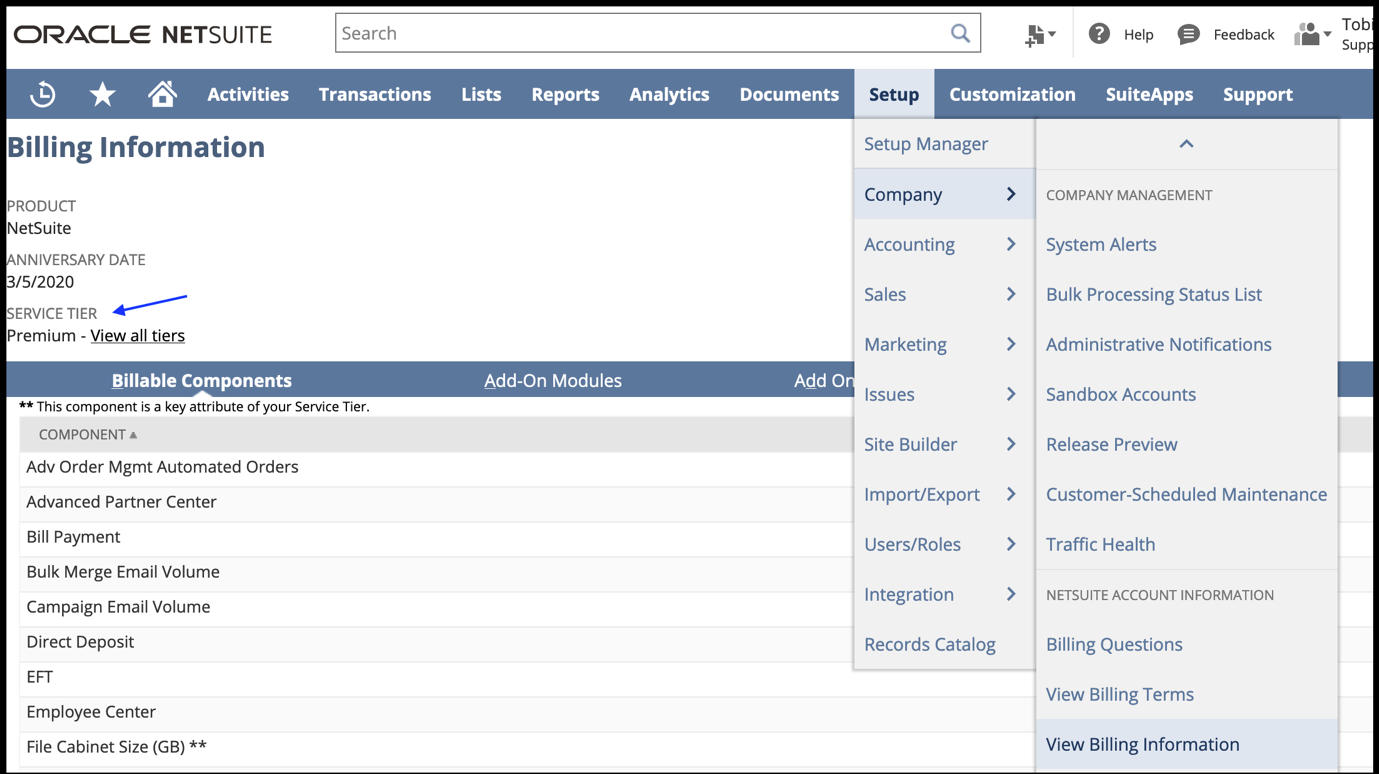This screenshot has width=1379, height=774.
Task: Select Records Catalog in Setup menu
Action: click(930, 644)
